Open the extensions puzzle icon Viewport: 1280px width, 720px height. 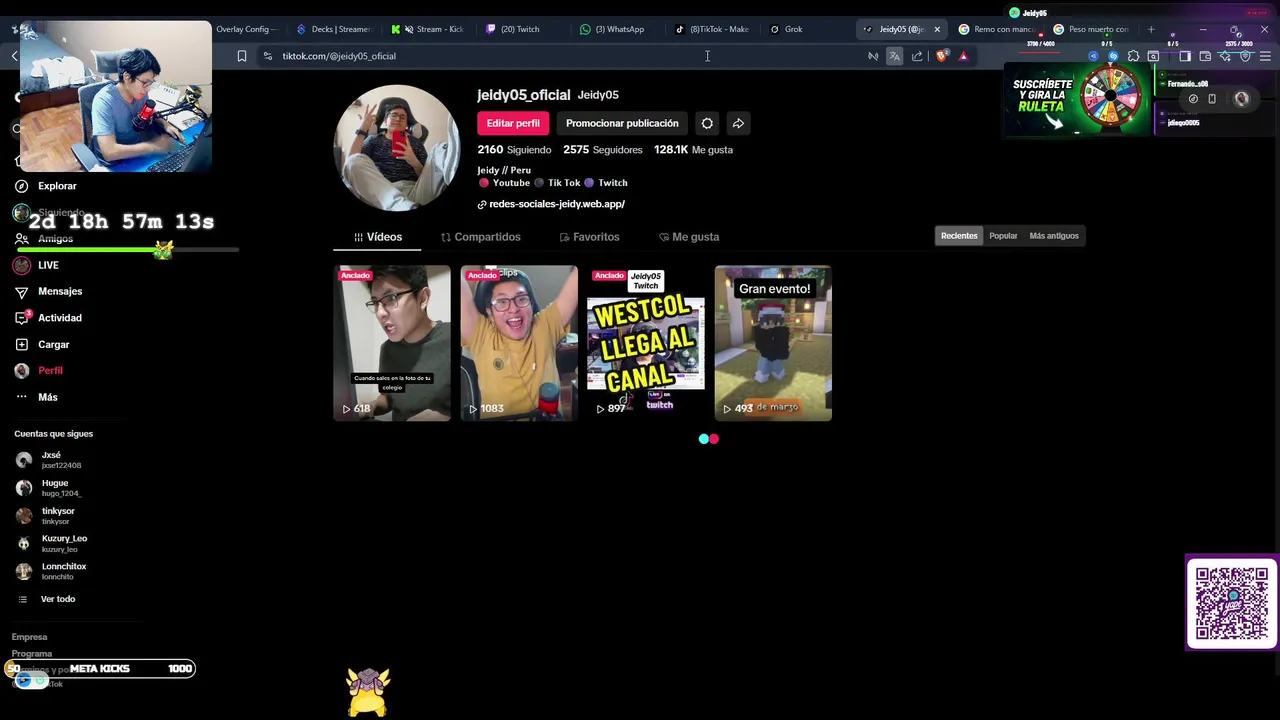pos(1133,56)
